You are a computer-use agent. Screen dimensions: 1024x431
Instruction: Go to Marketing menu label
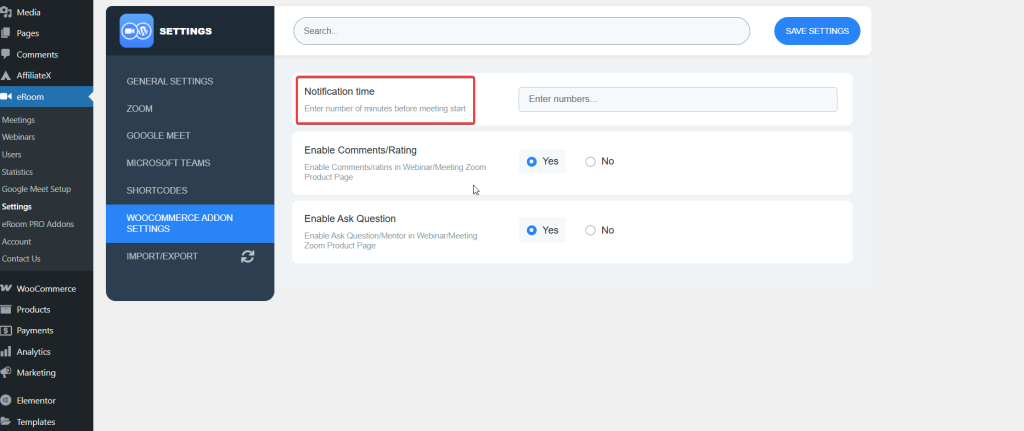point(36,373)
